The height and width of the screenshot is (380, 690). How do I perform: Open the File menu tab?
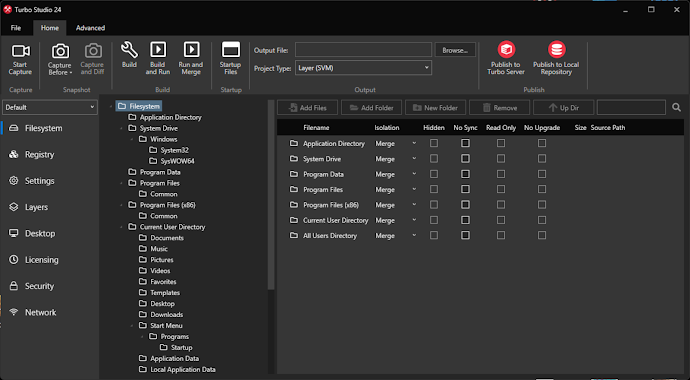pyautogui.click(x=16, y=28)
